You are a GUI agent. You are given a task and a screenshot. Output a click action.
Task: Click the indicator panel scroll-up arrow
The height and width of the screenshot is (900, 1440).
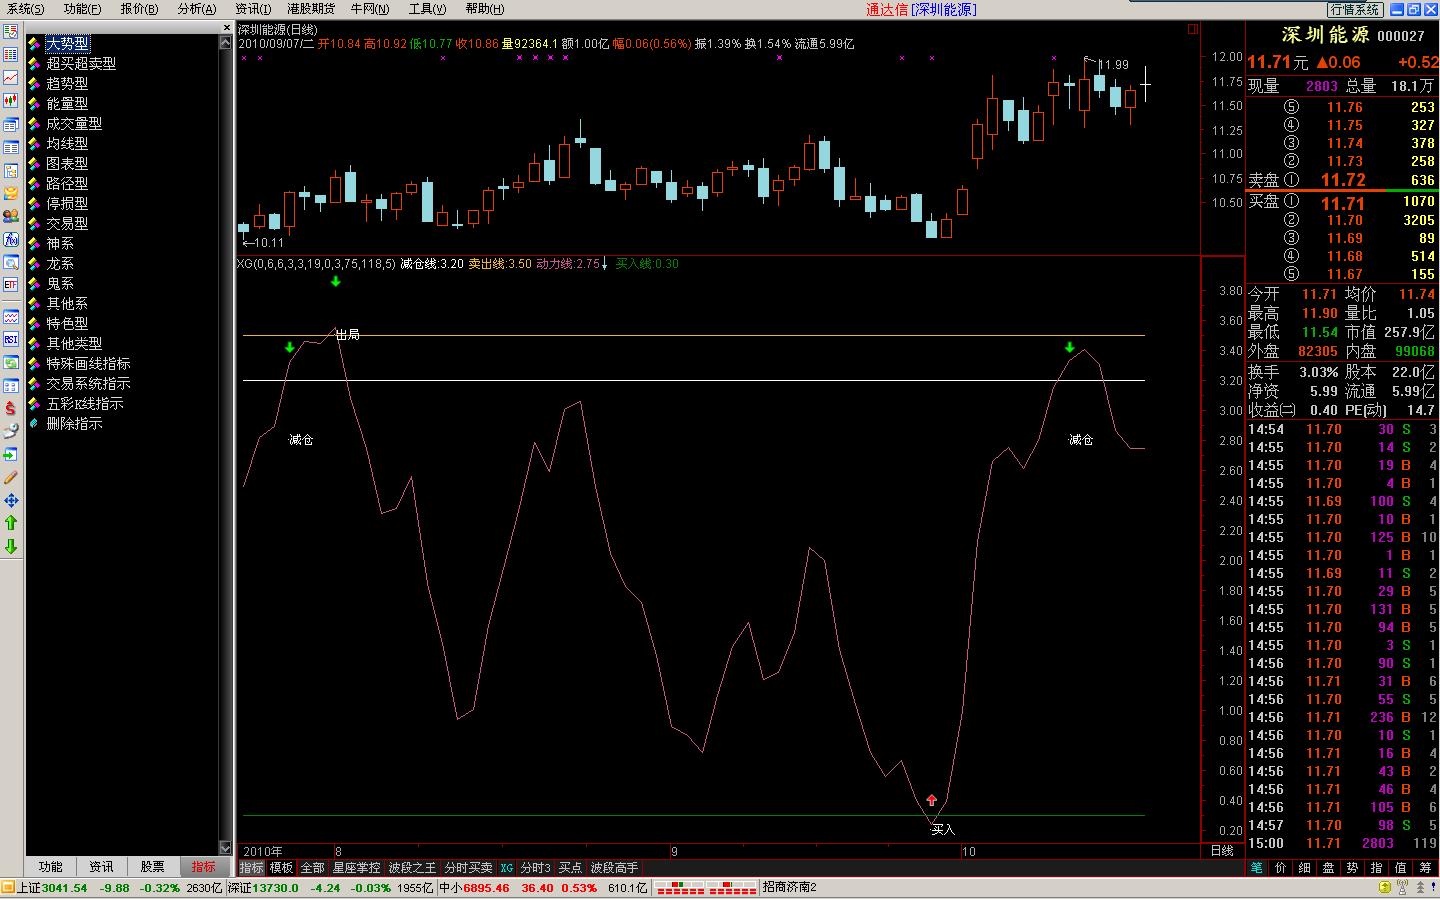click(x=225, y=43)
